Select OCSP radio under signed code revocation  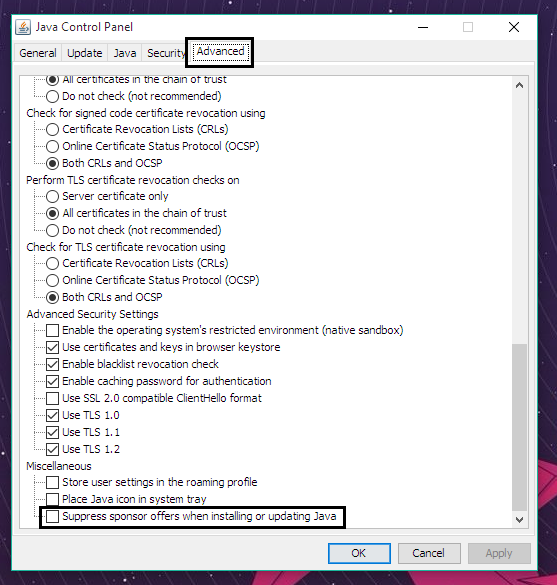pos(52,146)
